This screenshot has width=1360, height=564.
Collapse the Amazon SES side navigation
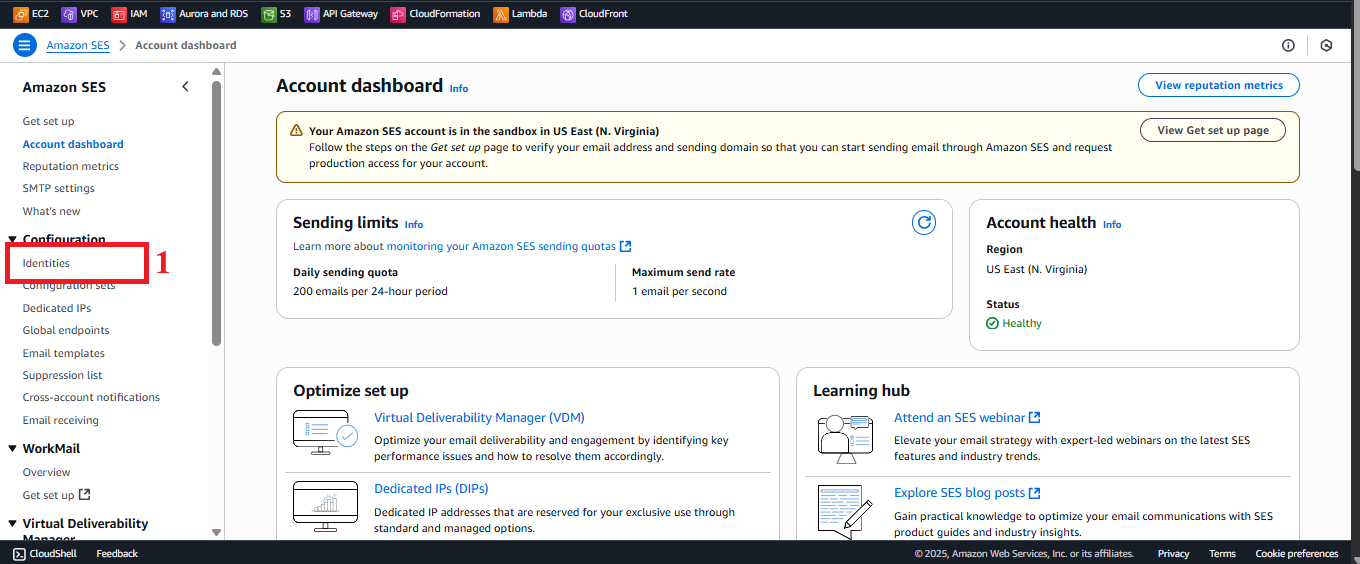[x=185, y=87]
